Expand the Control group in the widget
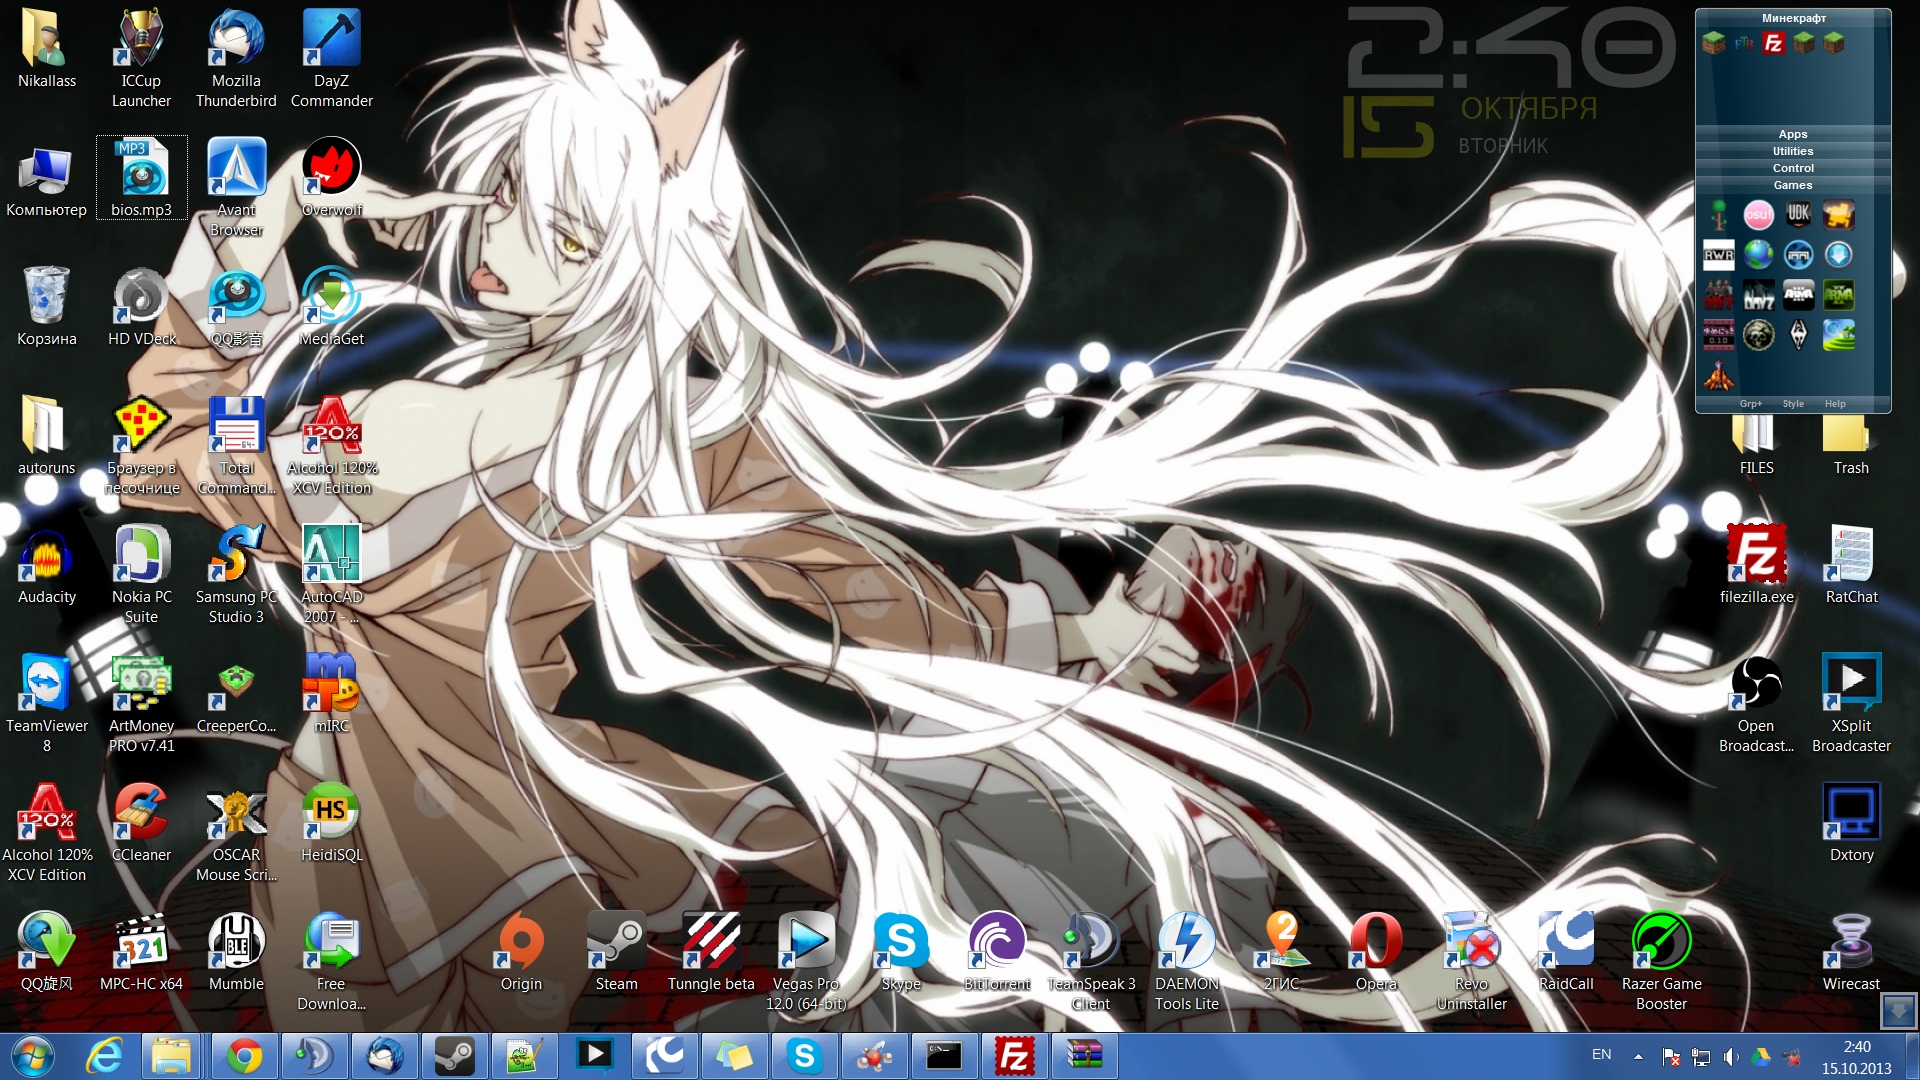Image resolution: width=1920 pixels, height=1080 pixels. pos(1793,168)
